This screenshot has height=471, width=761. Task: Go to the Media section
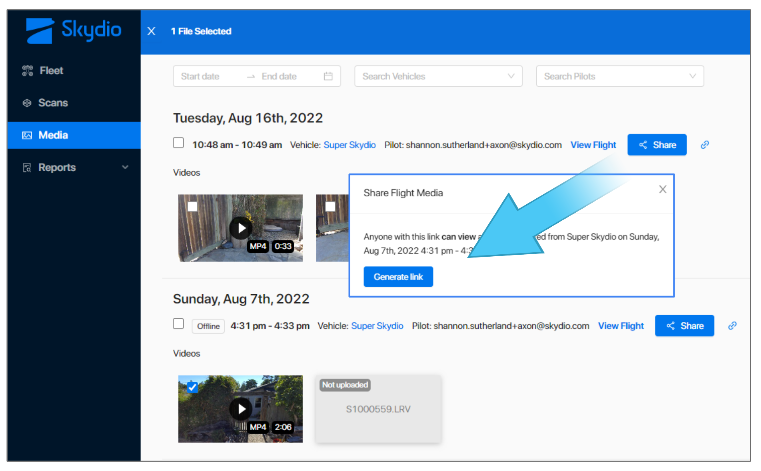[74, 135]
